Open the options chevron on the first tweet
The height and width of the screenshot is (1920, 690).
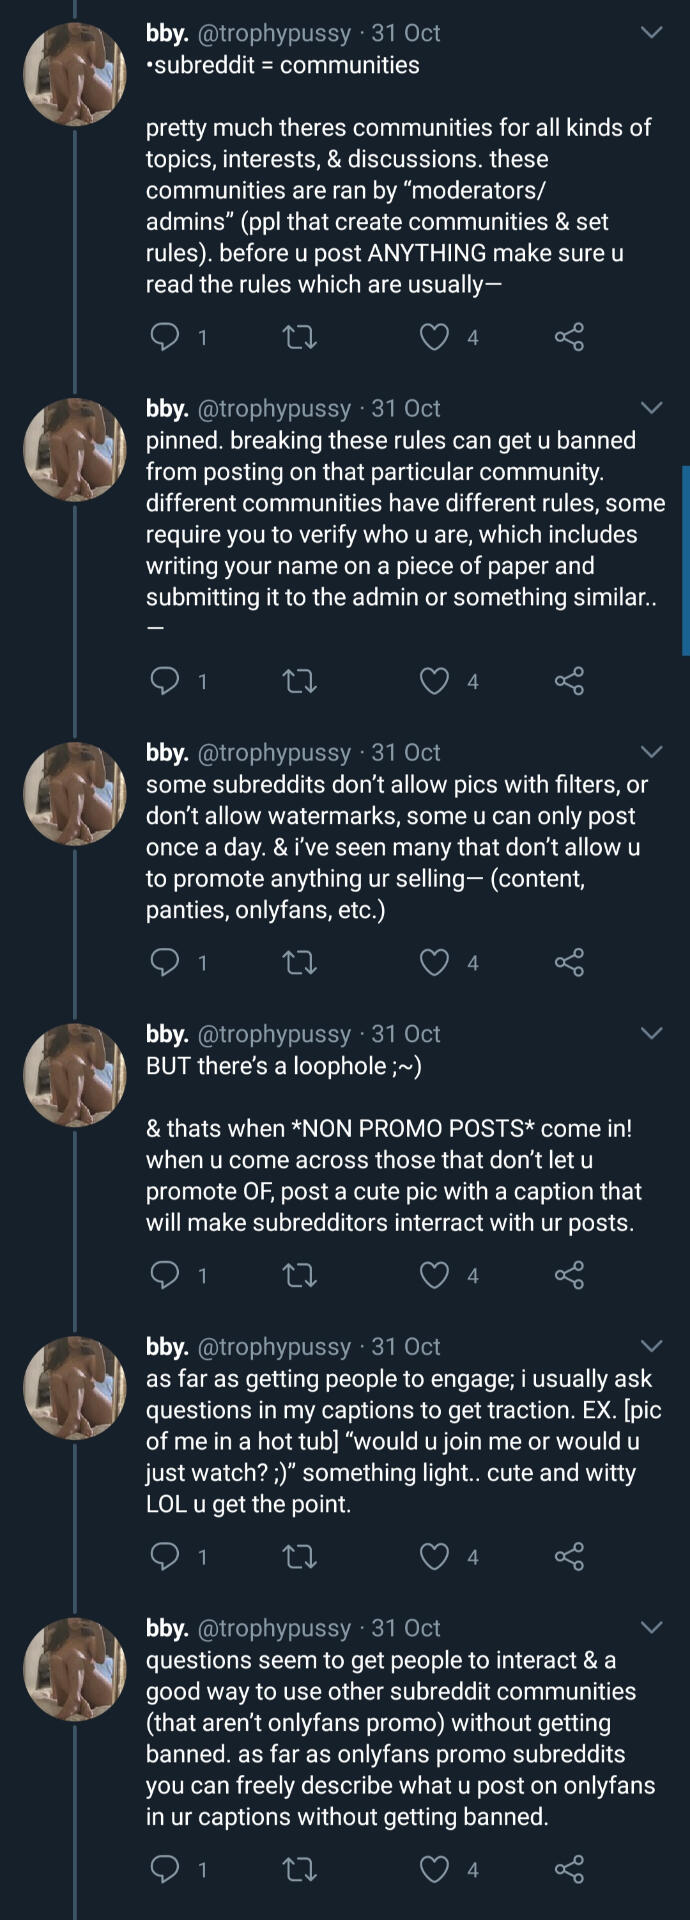coord(651,33)
